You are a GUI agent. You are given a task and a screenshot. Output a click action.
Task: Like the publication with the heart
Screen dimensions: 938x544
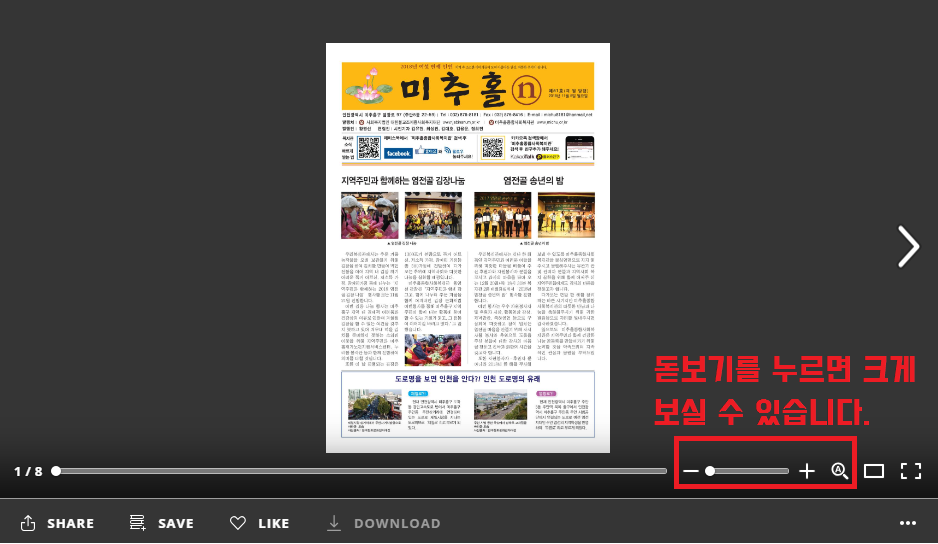[237, 523]
